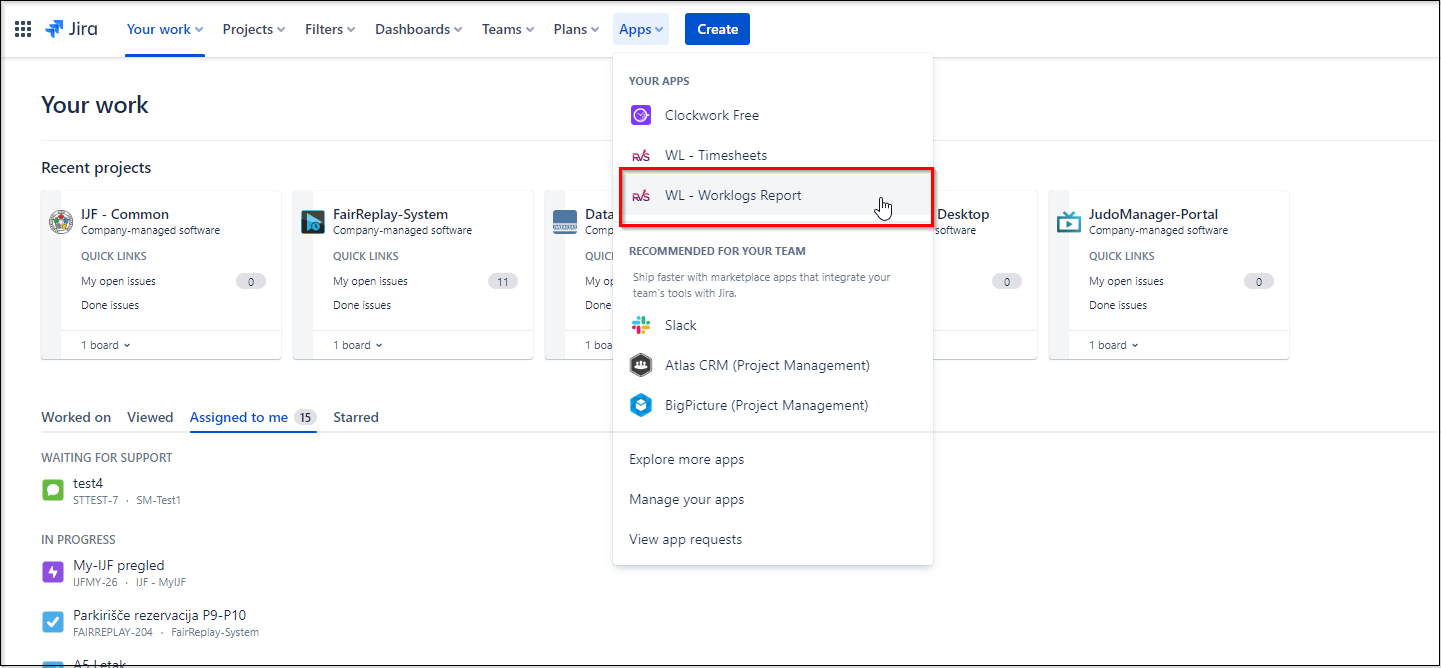Select the Assigned to me tab
Viewport: 1441px width, 668px height.
click(x=253, y=417)
